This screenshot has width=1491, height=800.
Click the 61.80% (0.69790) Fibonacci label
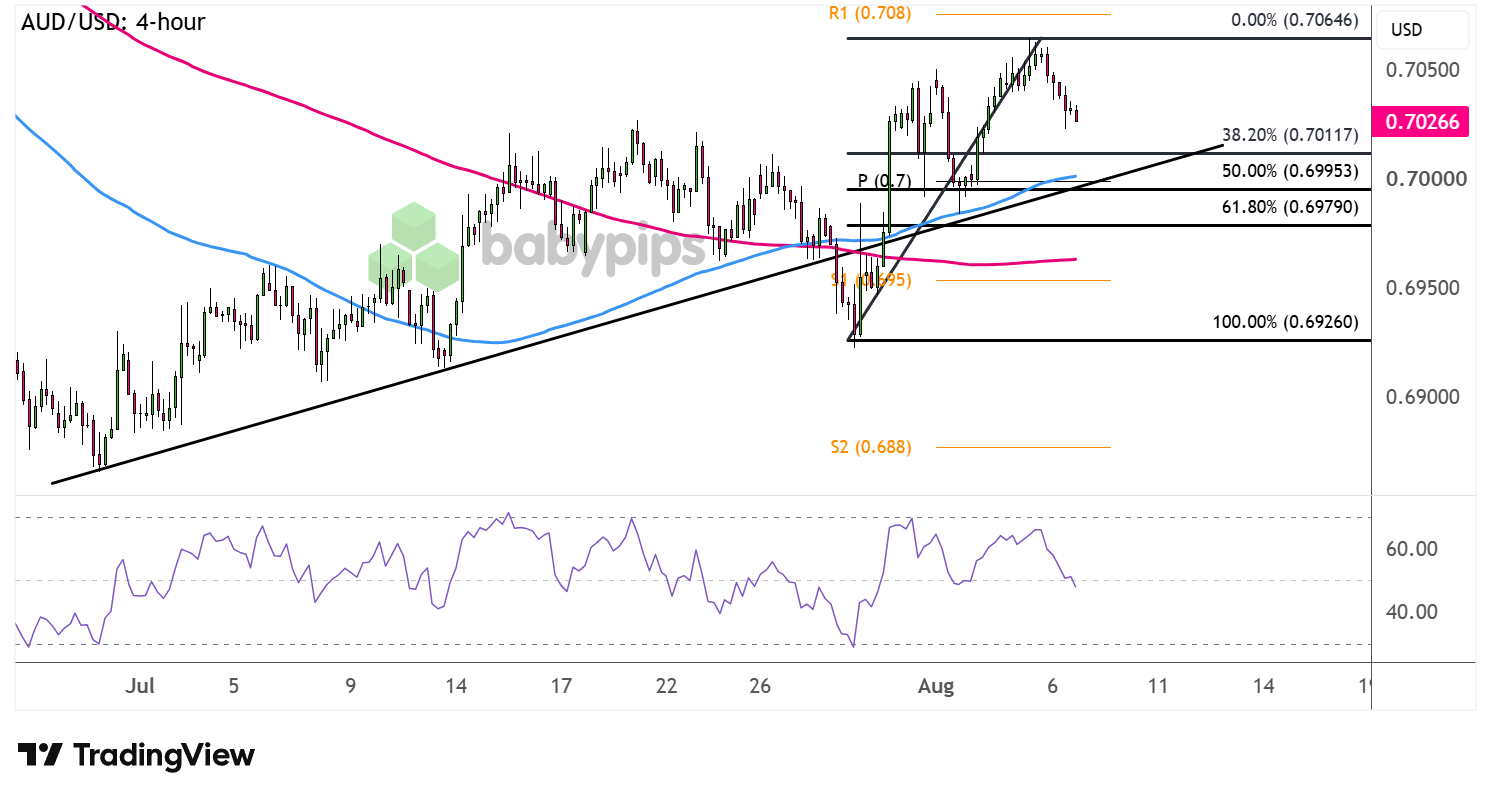click(1290, 207)
